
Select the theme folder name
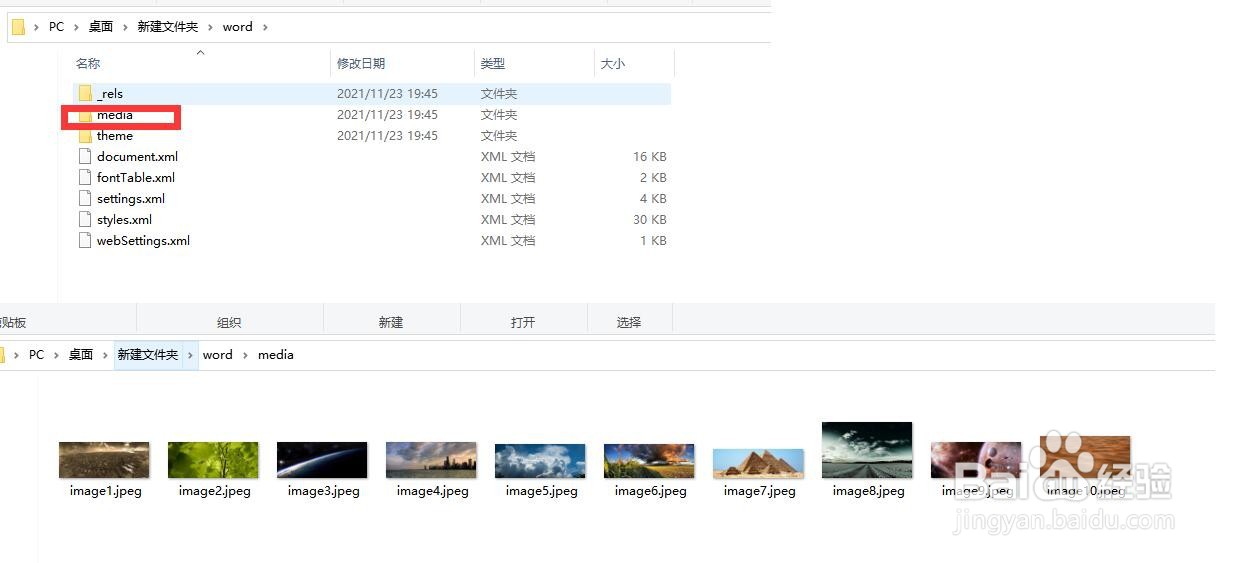tap(115, 136)
